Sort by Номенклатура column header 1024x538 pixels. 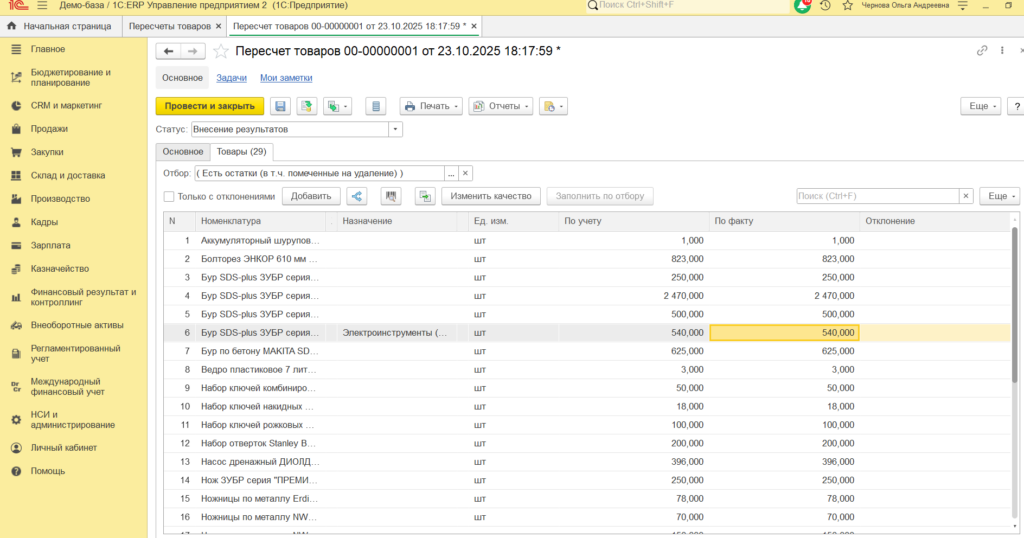(260, 221)
